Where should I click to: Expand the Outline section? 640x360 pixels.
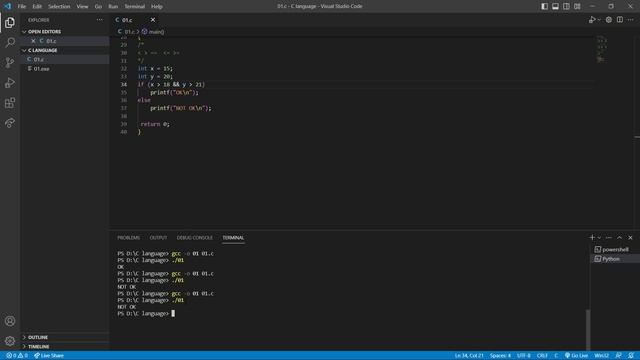(65, 337)
